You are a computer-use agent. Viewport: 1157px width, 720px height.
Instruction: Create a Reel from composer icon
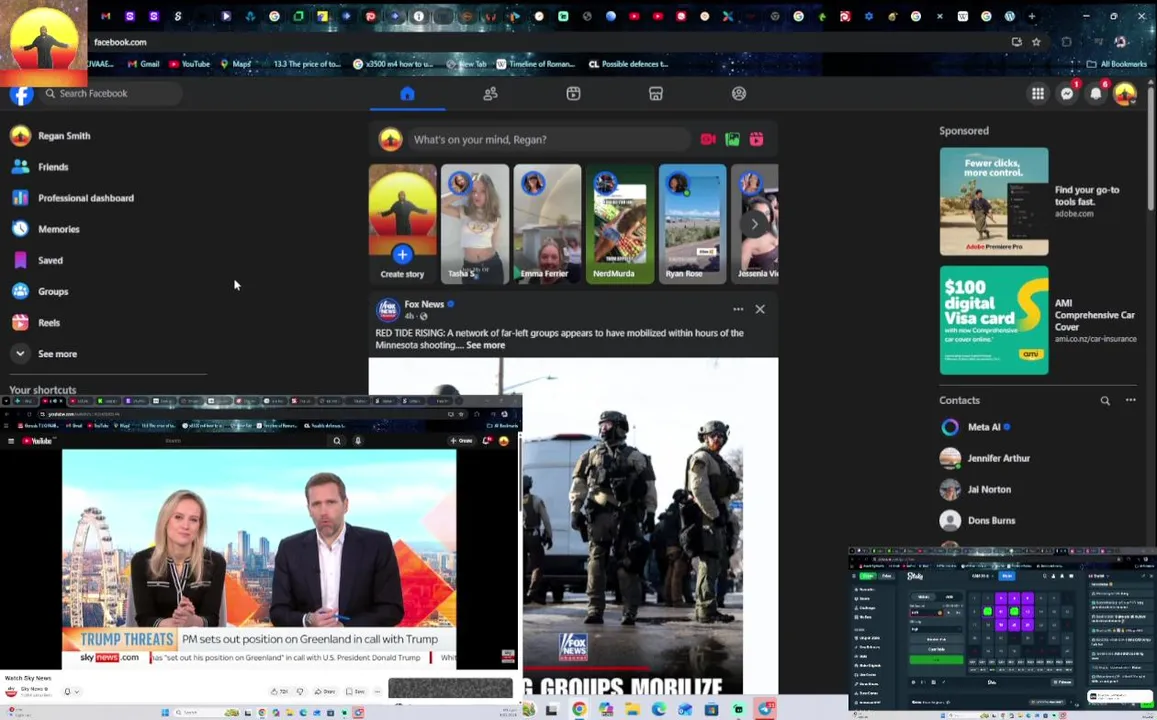[x=756, y=139]
